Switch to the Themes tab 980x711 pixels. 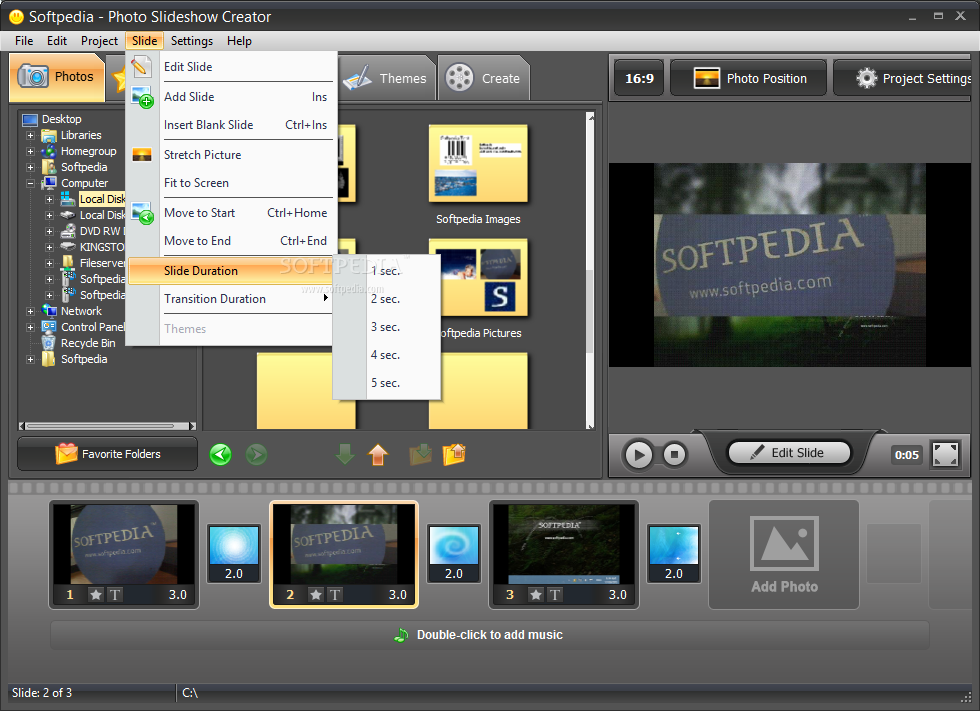click(x=388, y=78)
